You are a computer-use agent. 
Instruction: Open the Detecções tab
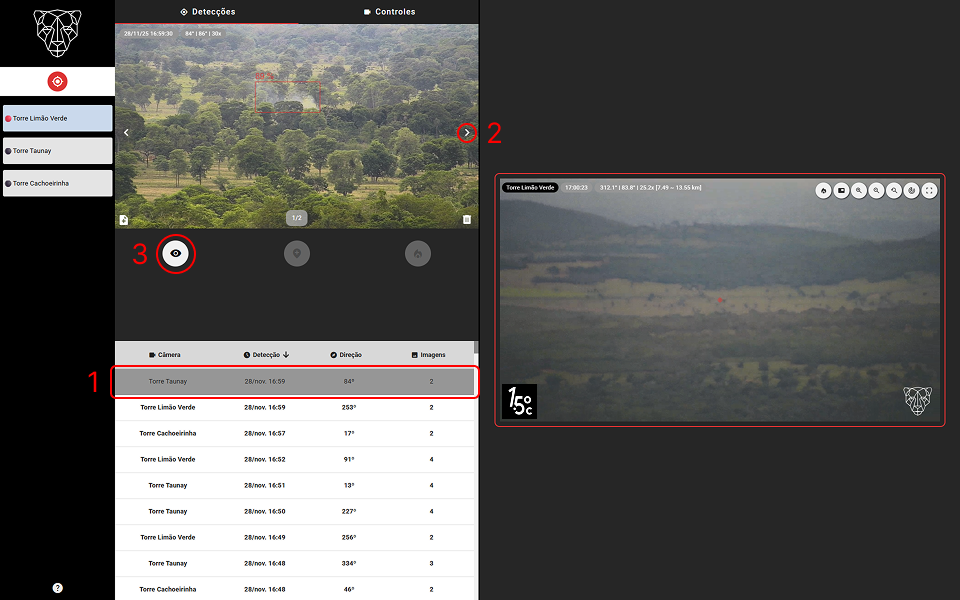pyautogui.click(x=207, y=12)
